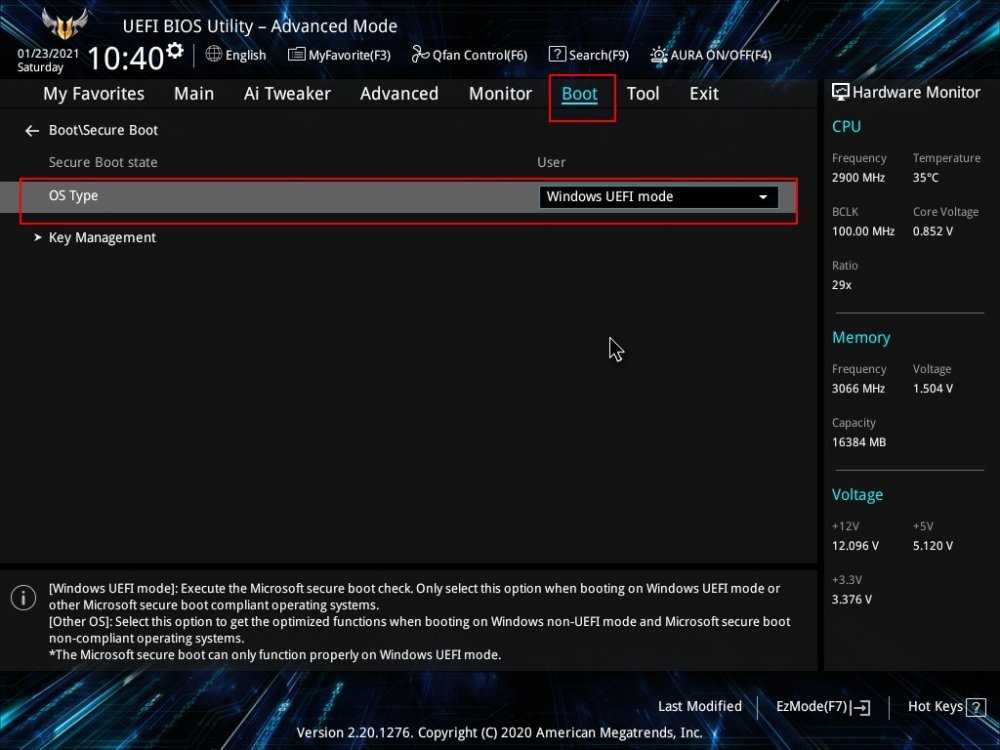Select the OS Type setting row
The height and width of the screenshot is (750, 1000).
[280, 197]
